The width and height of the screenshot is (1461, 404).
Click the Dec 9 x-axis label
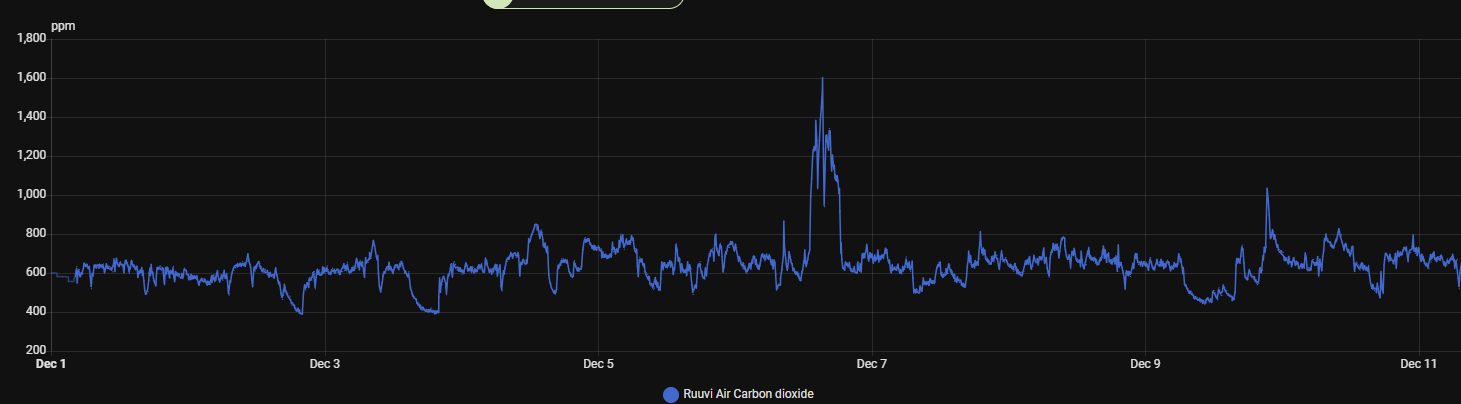1145,364
